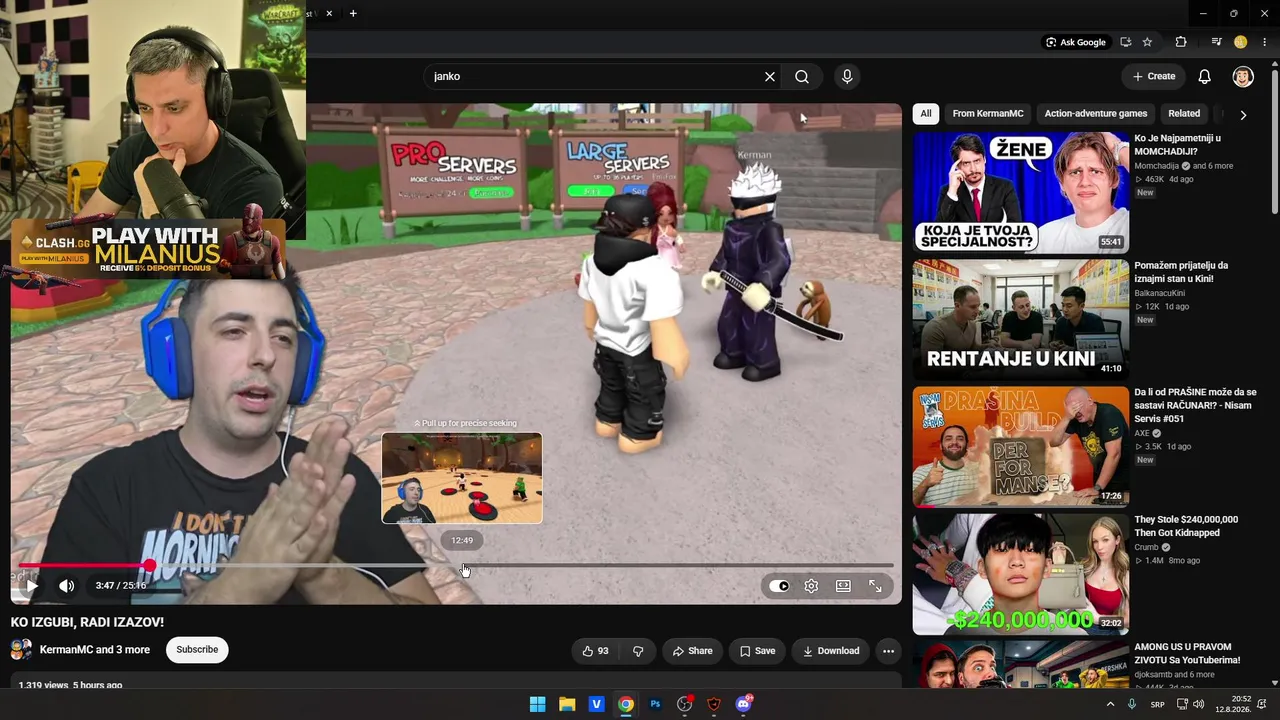Click Ask Google in the address bar
Image resolution: width=1280 pixels, height=720 pixels.
tap(1076, 42)
